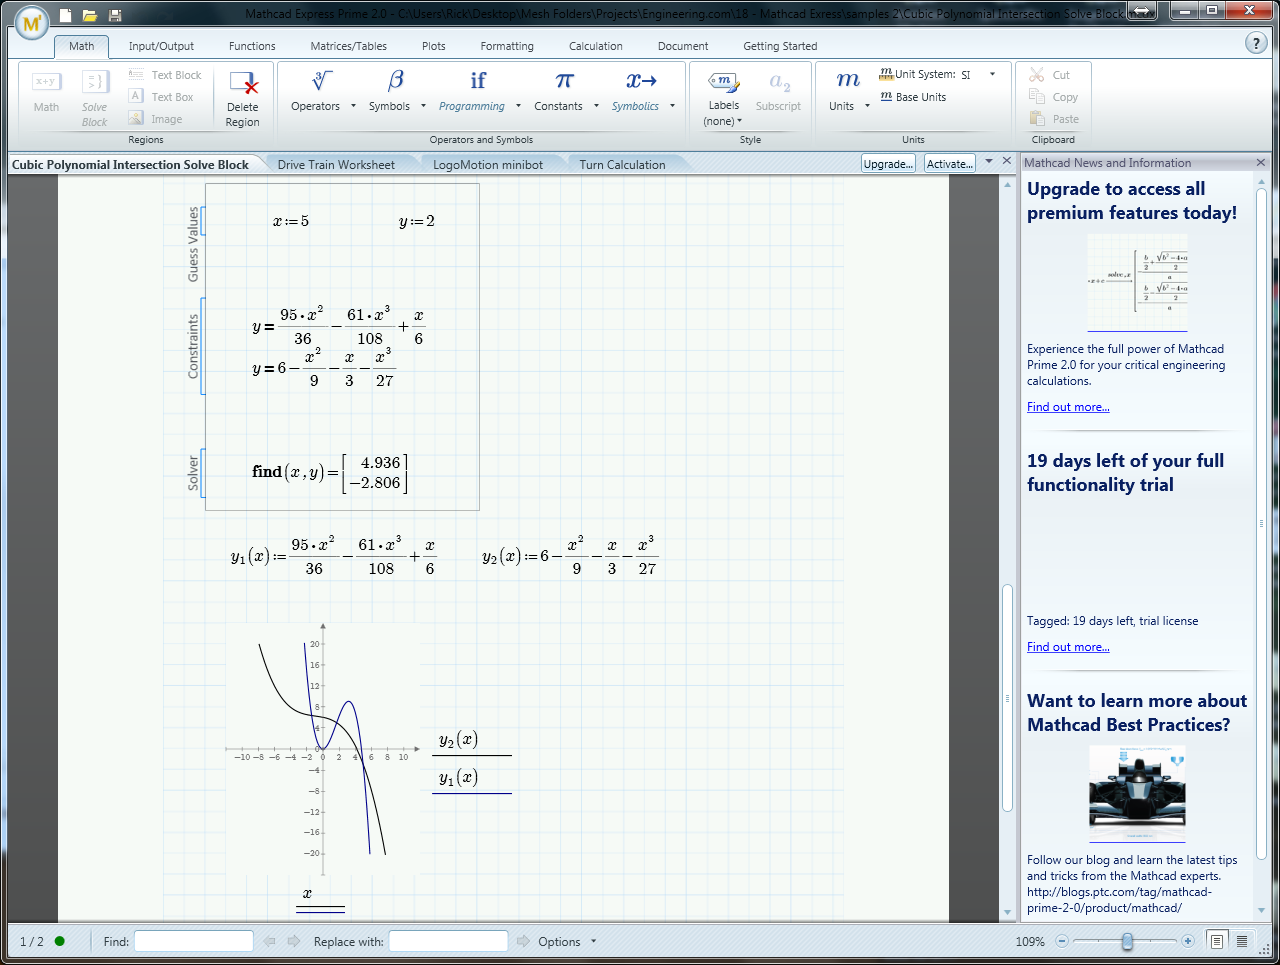Open the worksheet tab list dropdown arrow
The image size is (1280, 965).
click(x=988, y=161)
